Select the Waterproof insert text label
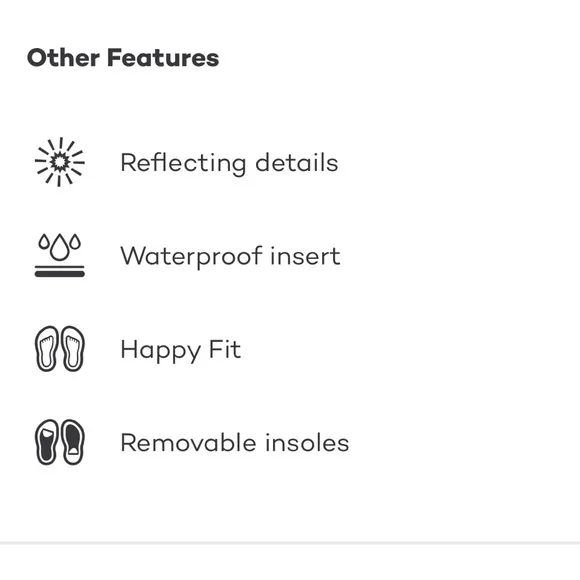 point(230,256)
